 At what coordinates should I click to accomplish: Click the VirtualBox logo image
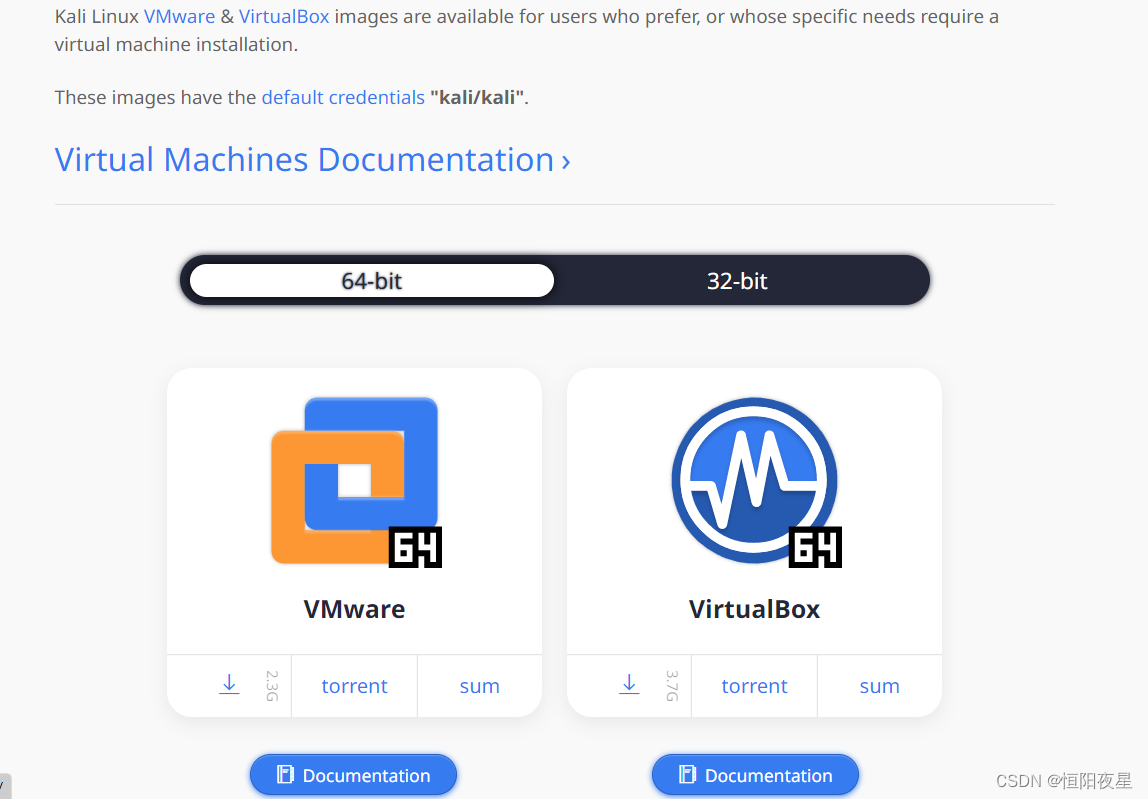(756, 482)
